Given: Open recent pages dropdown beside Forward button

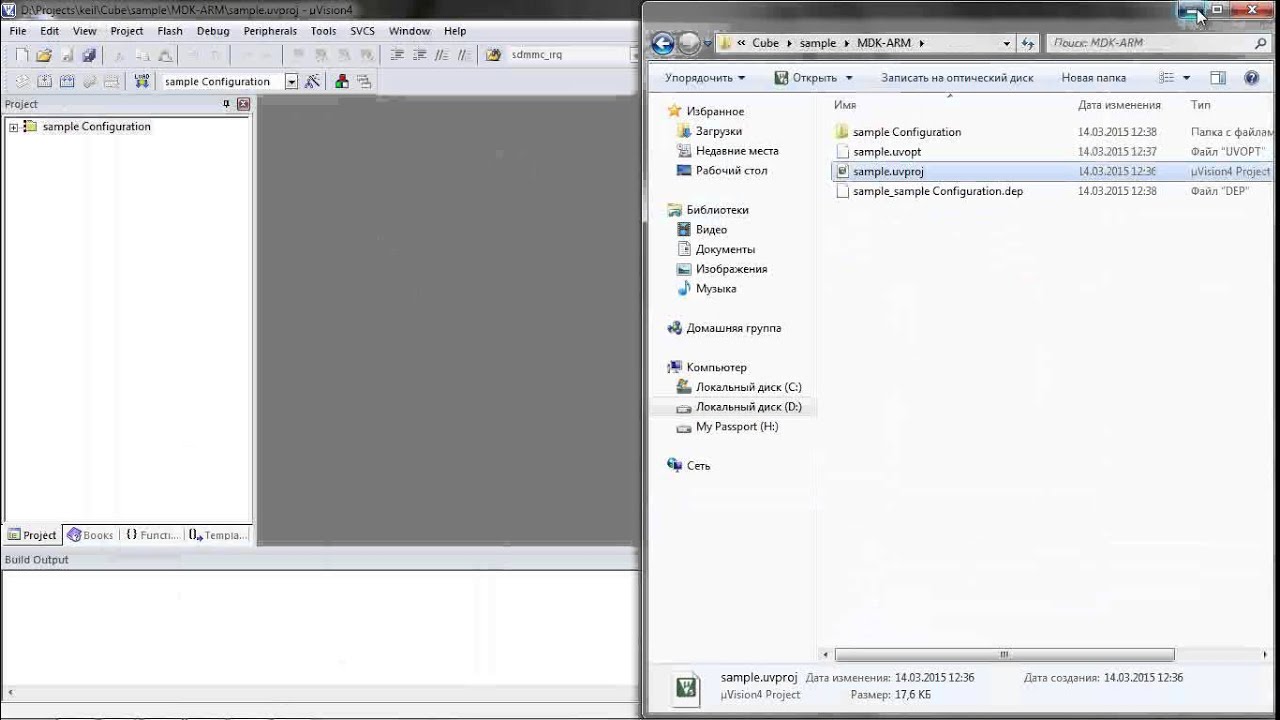Looking at the screenshot, I should coord(707,43).
